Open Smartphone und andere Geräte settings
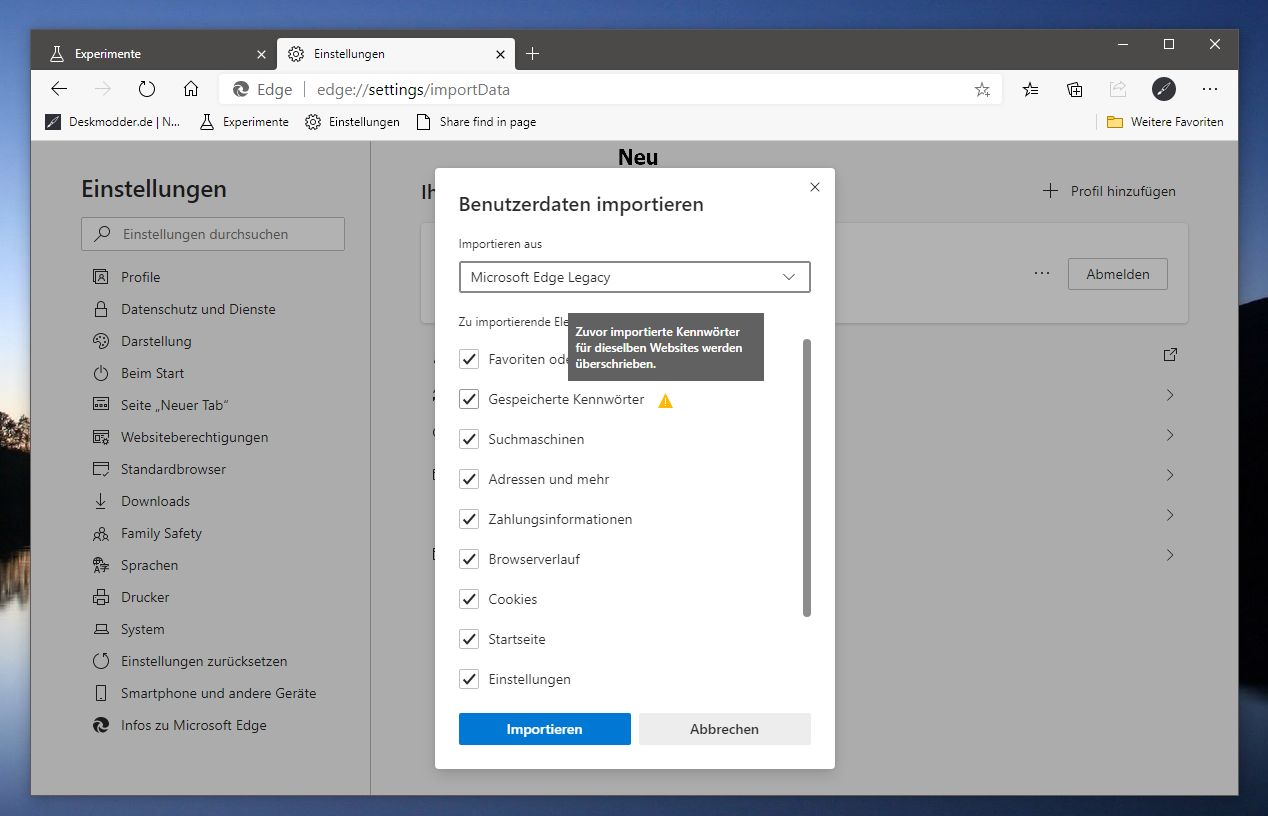The height and width of the screenshot is (816, 1268). click(x=218, y=693)
